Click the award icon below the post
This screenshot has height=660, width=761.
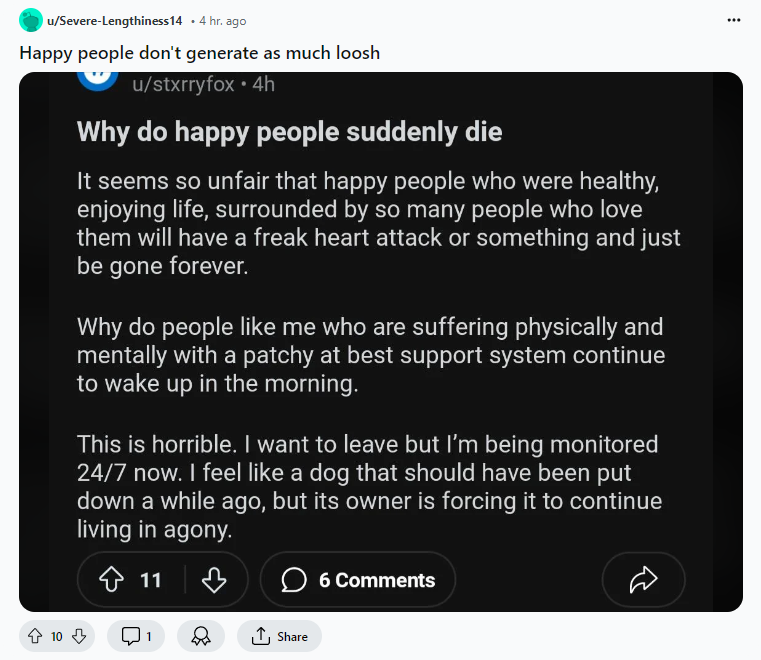[x=200, y=636]
